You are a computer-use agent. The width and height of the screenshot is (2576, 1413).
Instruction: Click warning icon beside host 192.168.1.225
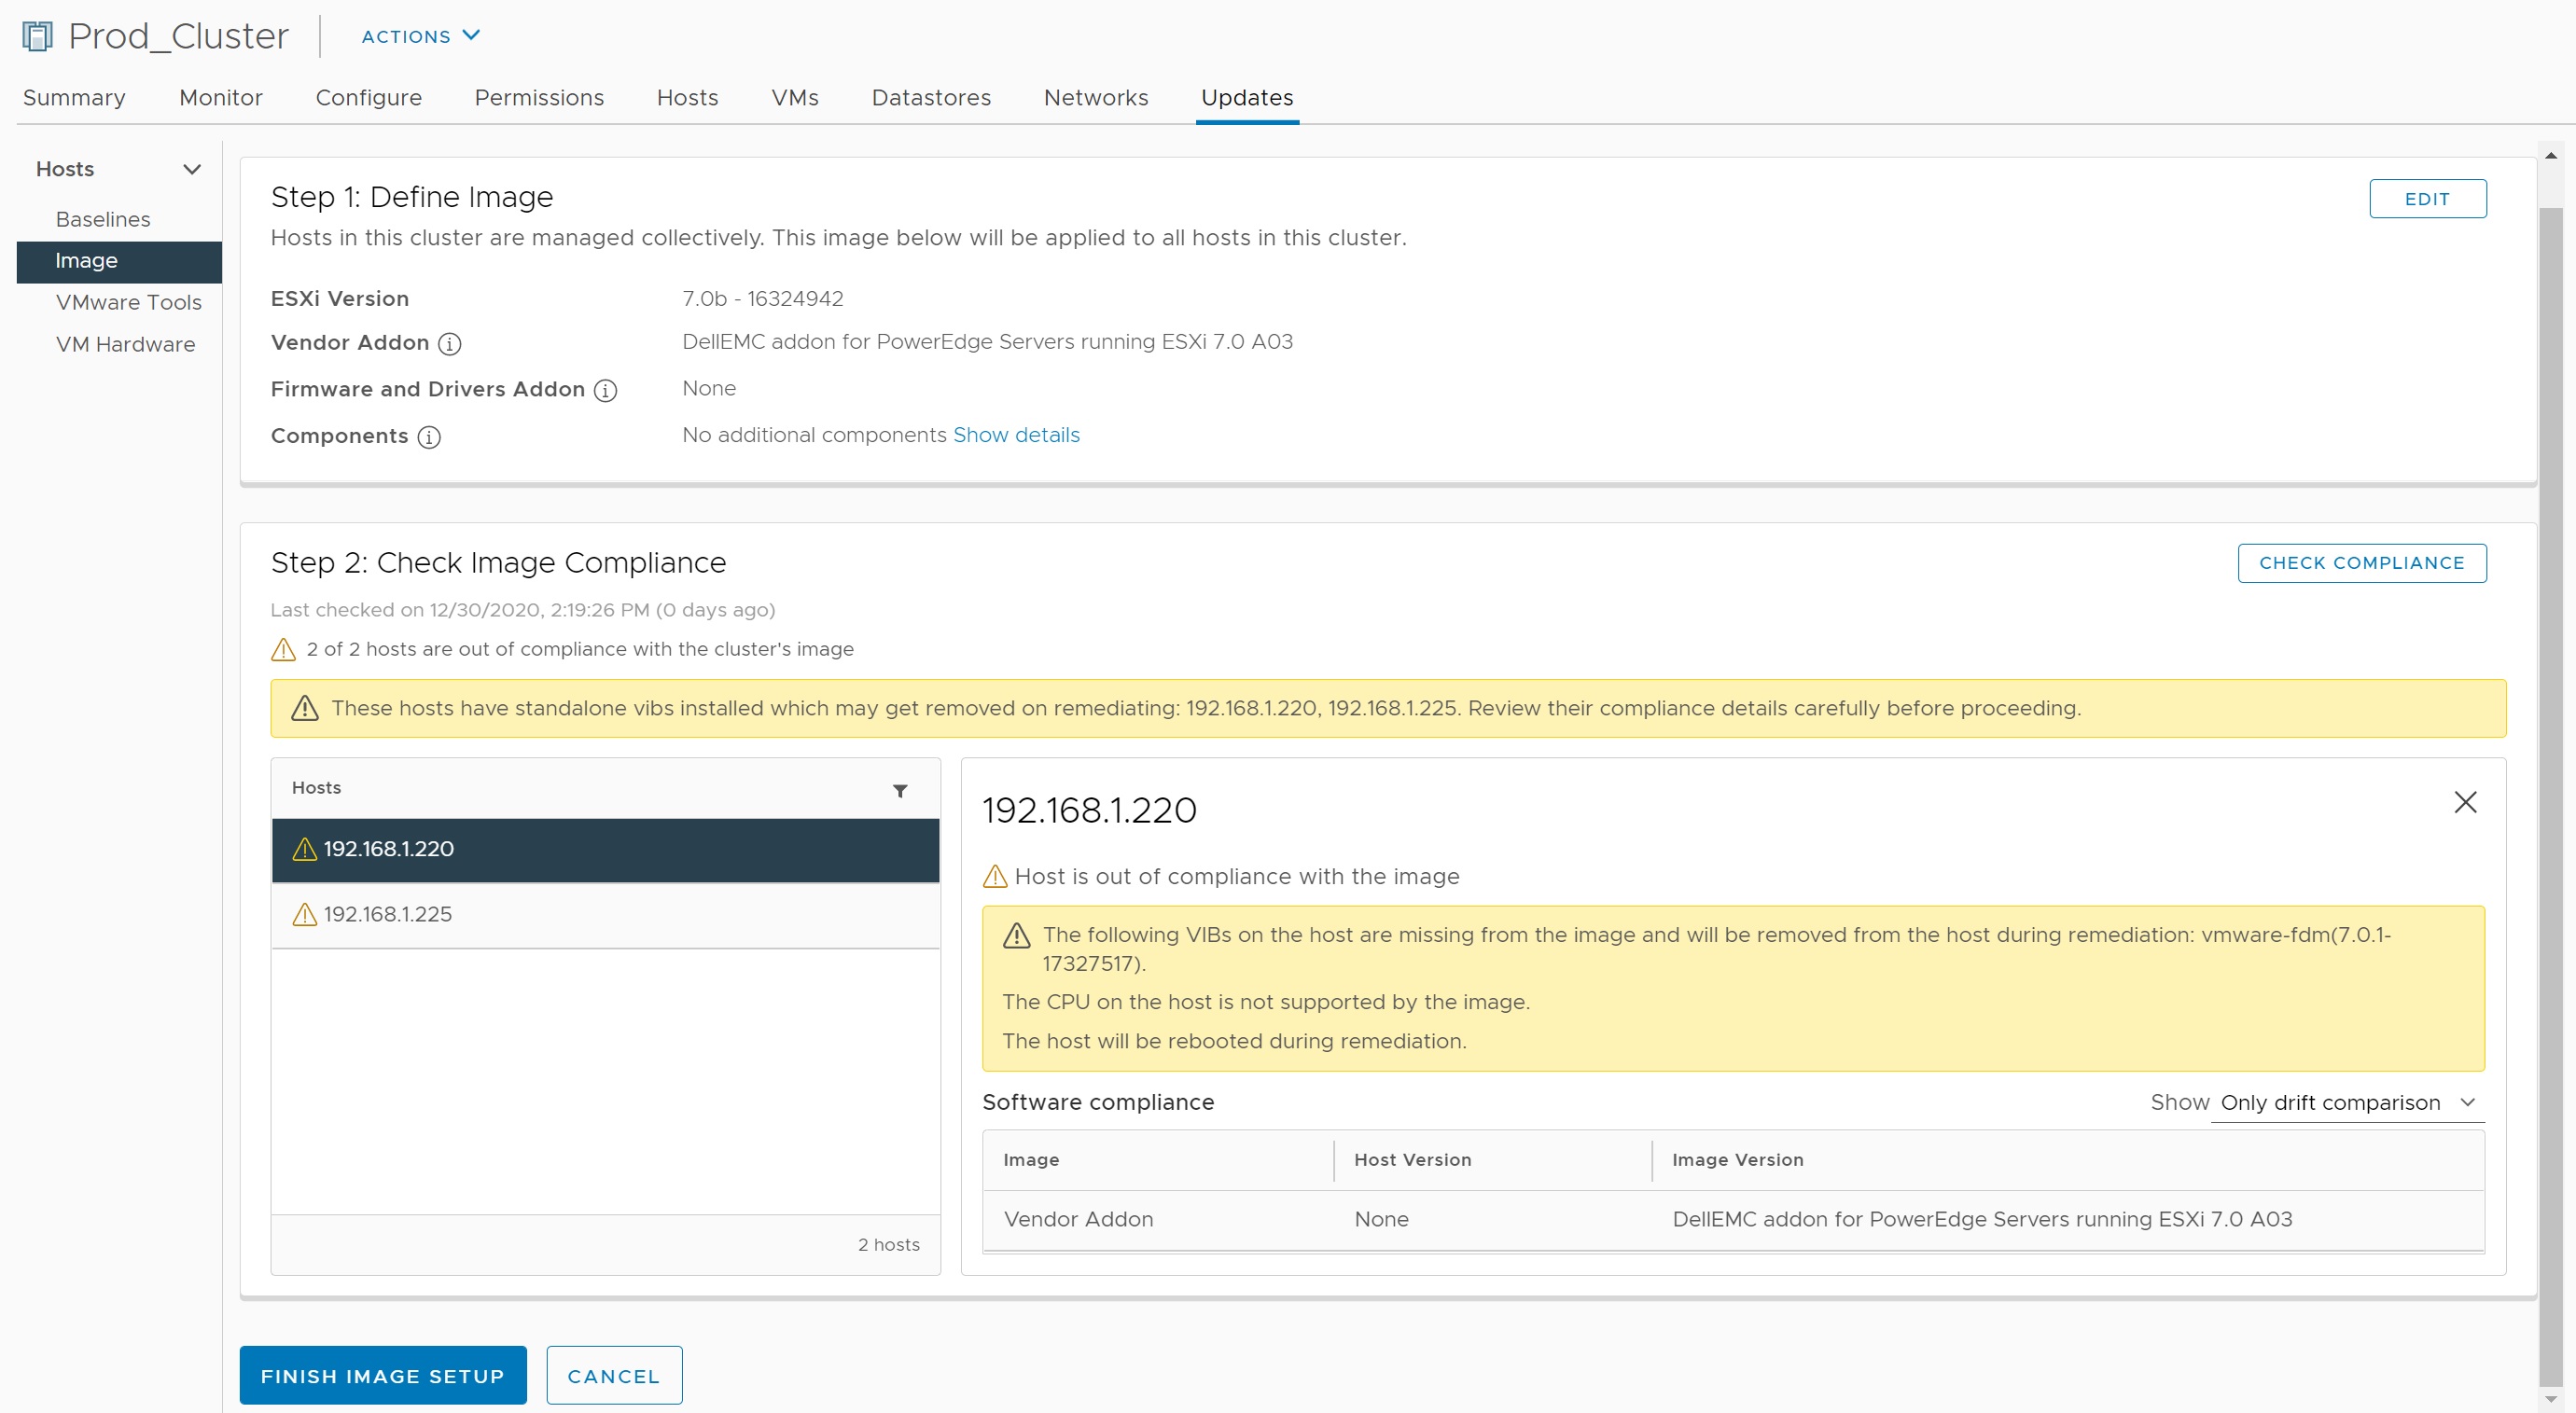[x=304, y=914]
